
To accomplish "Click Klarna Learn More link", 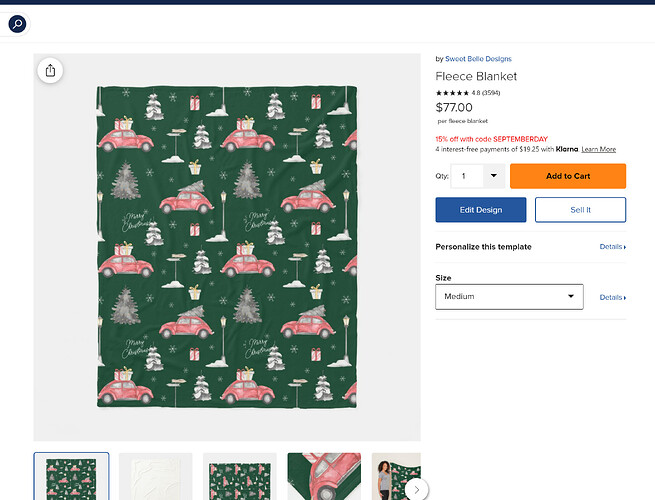I will click(598, 149).
